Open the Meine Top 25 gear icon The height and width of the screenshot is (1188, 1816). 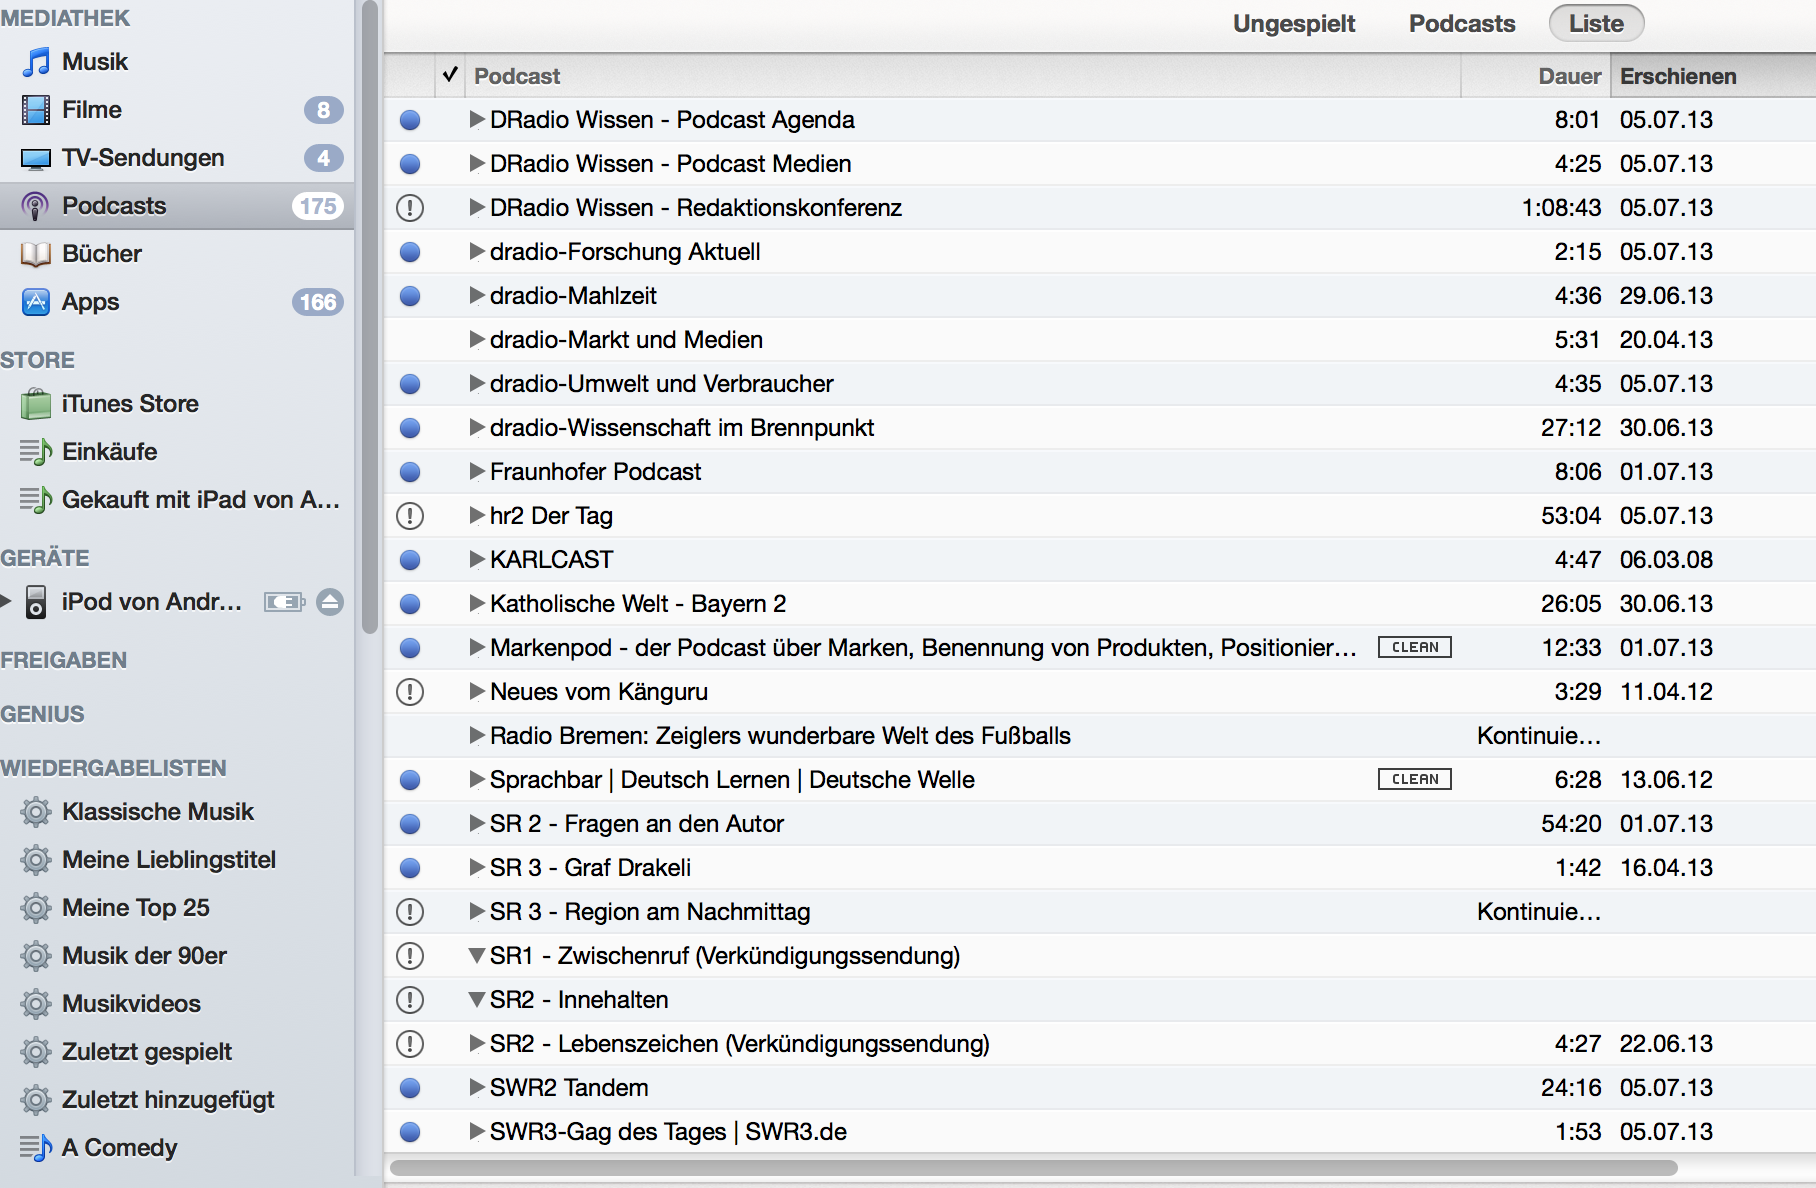pos(36,908)
